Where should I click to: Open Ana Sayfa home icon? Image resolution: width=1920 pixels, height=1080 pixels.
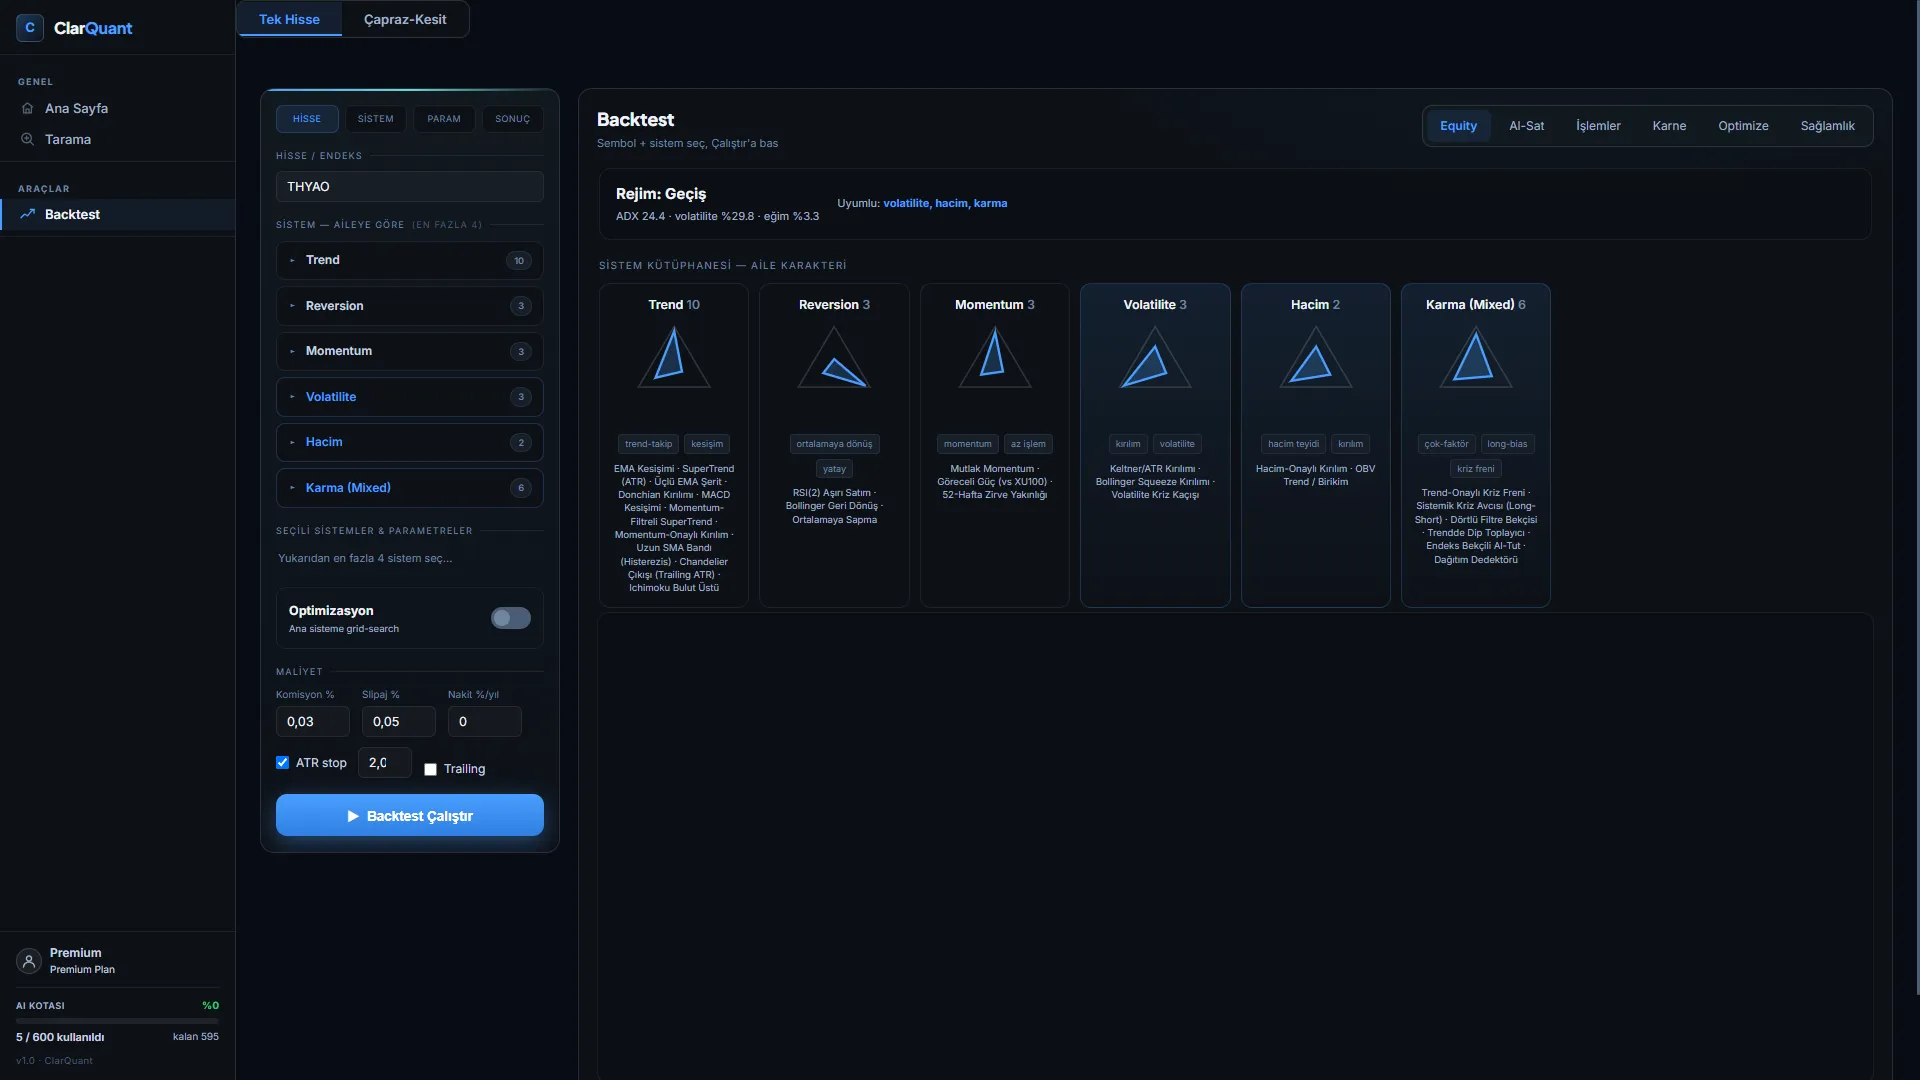(x=28, y=108)
